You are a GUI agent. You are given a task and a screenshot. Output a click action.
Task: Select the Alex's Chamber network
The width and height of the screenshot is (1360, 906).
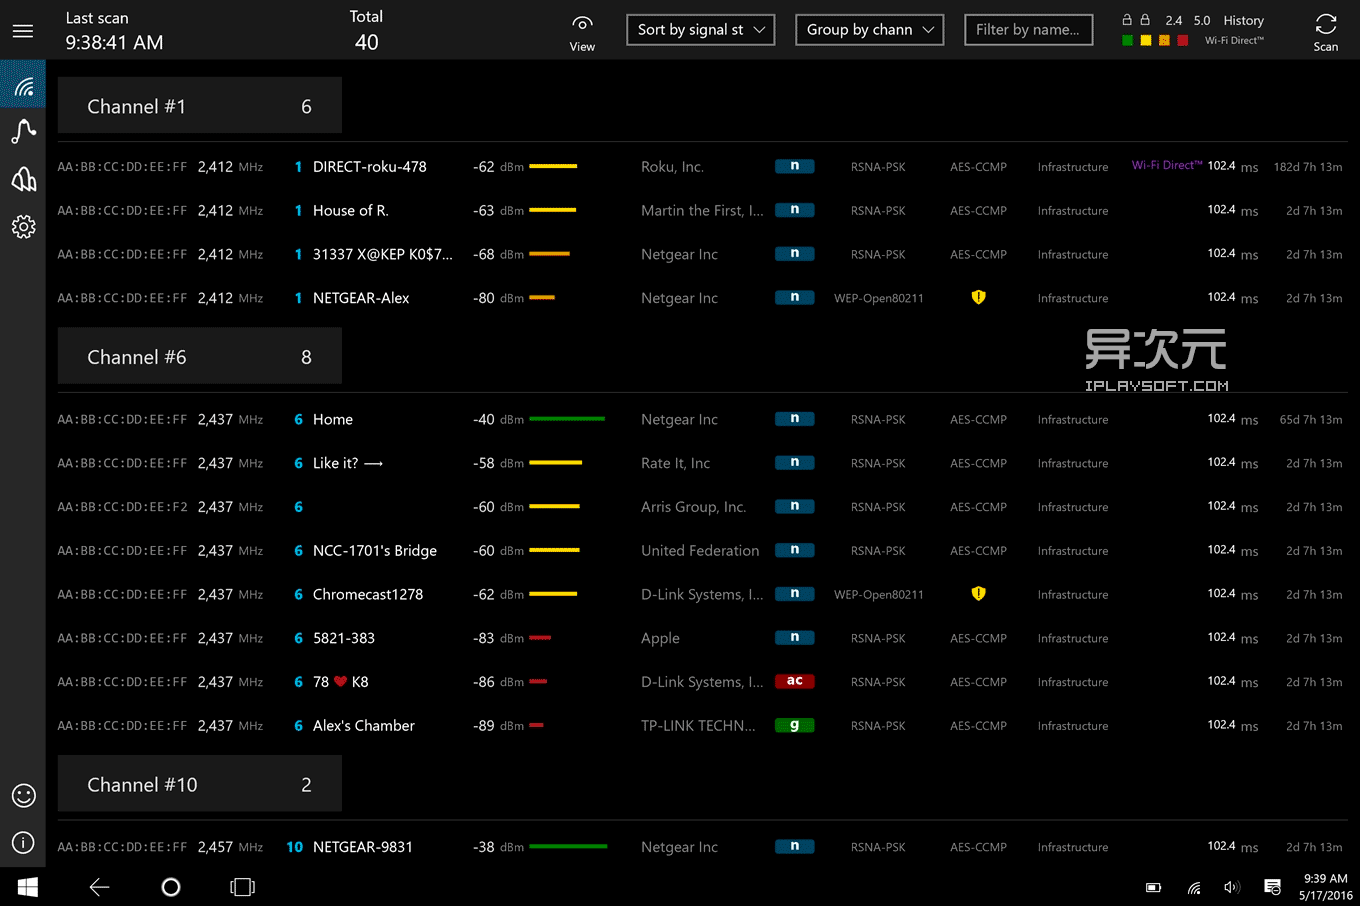tap(363, 726)
